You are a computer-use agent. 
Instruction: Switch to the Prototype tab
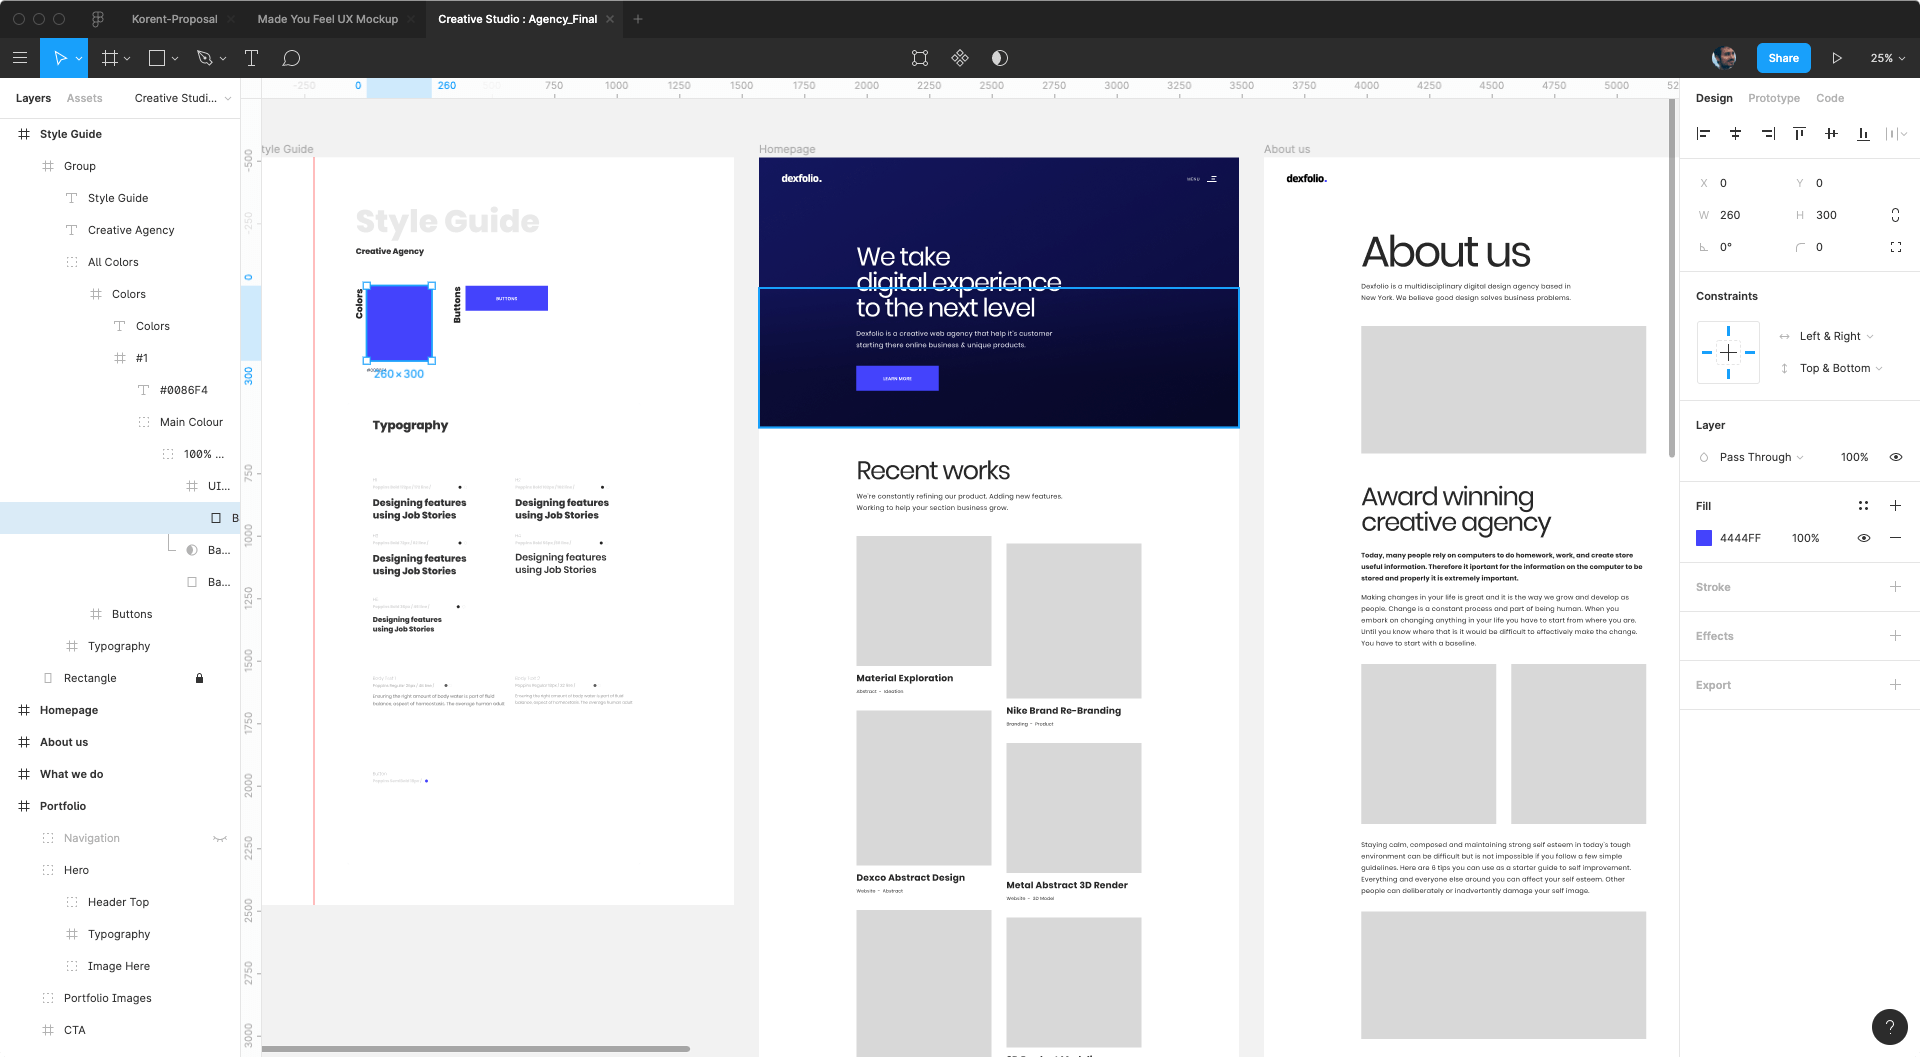(x=1773, y=98)
